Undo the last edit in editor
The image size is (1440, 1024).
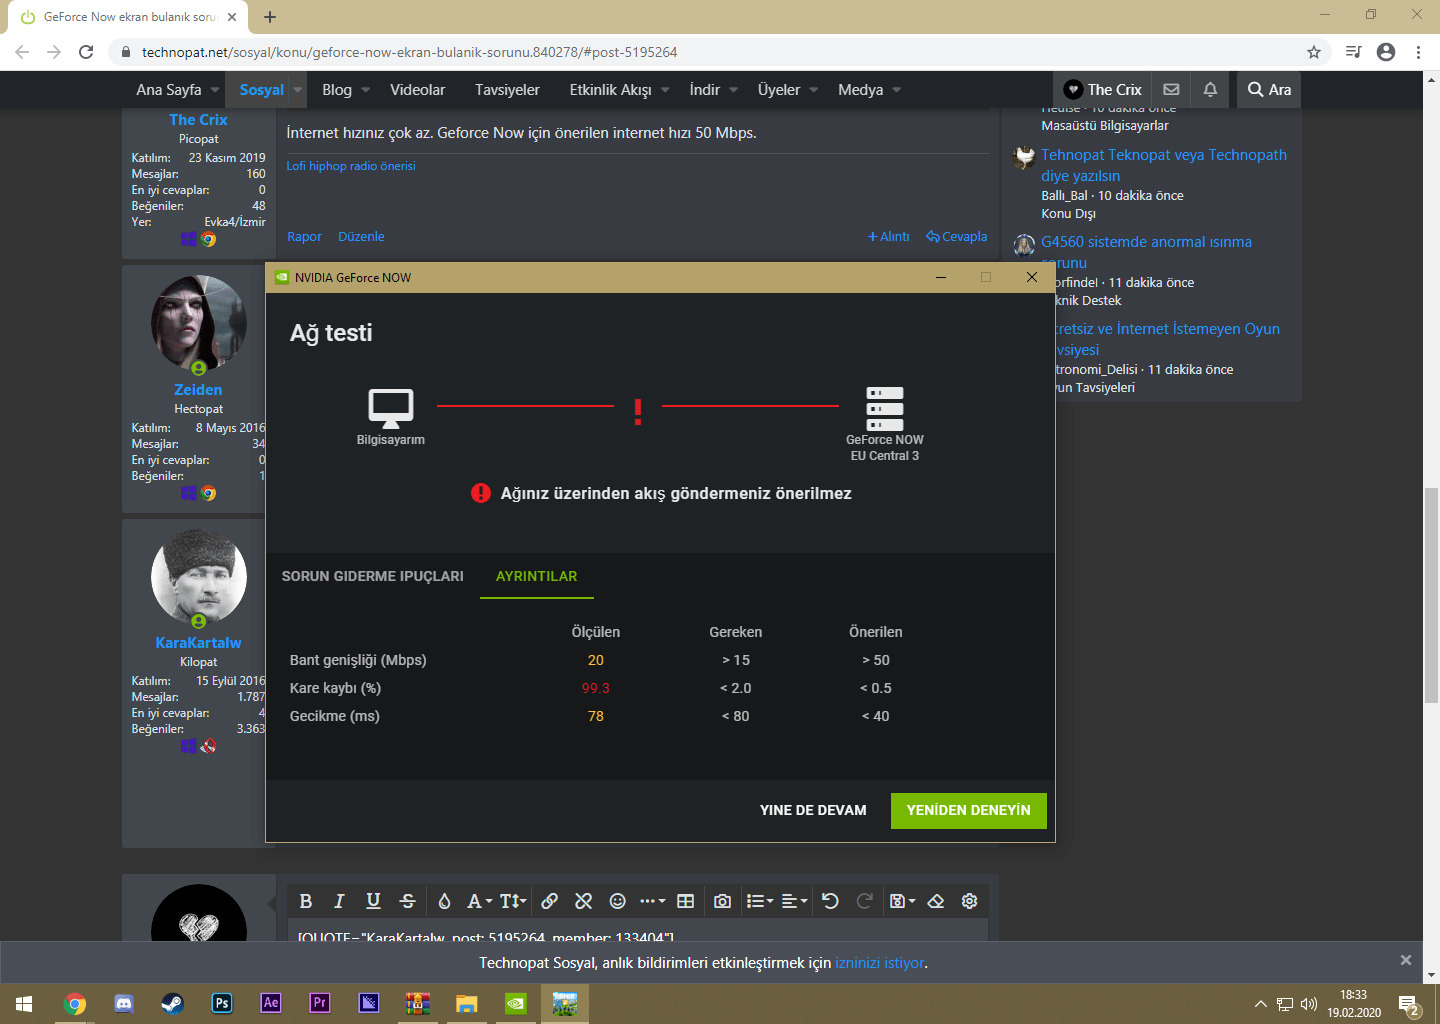point(830,901)
